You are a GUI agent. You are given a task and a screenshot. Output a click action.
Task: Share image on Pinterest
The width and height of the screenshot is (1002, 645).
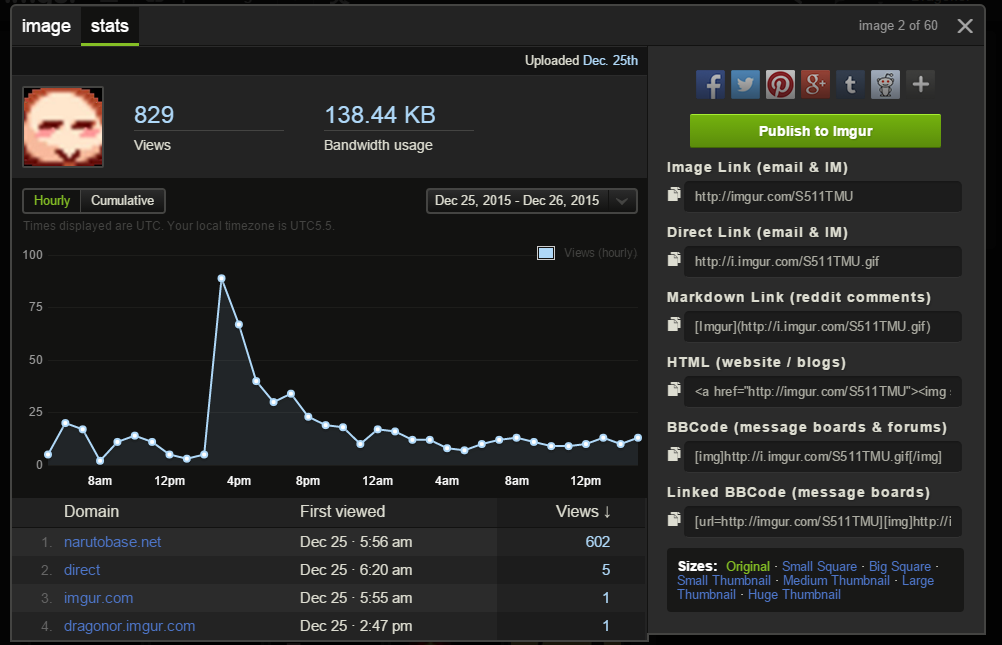coord(780,84)
